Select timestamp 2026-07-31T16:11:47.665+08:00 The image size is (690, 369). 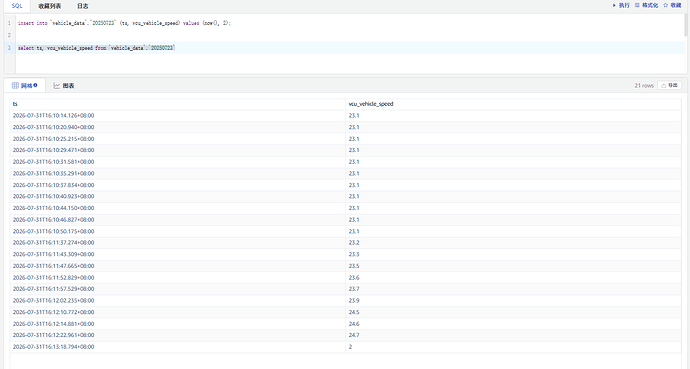(x=53, y=266)
